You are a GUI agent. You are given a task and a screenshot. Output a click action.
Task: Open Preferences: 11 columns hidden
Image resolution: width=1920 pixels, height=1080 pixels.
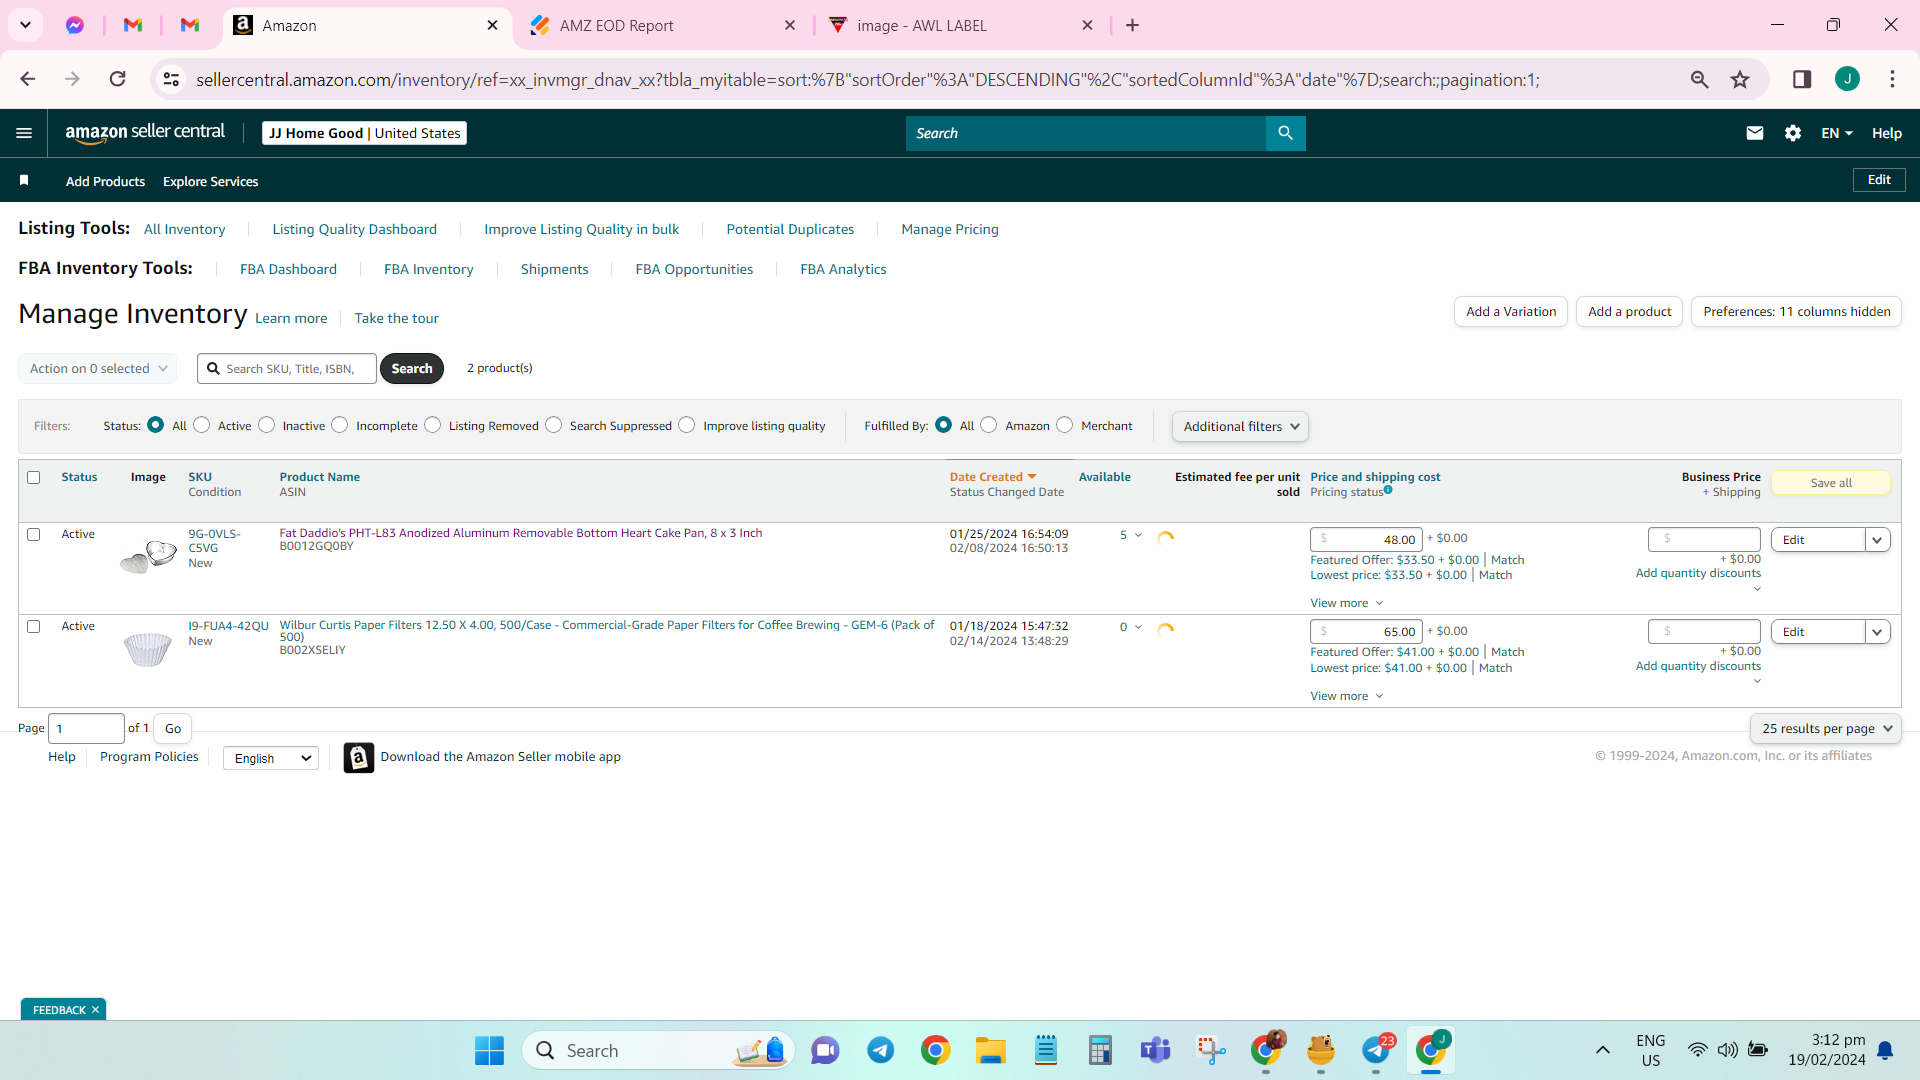[x=1796, y=312]
